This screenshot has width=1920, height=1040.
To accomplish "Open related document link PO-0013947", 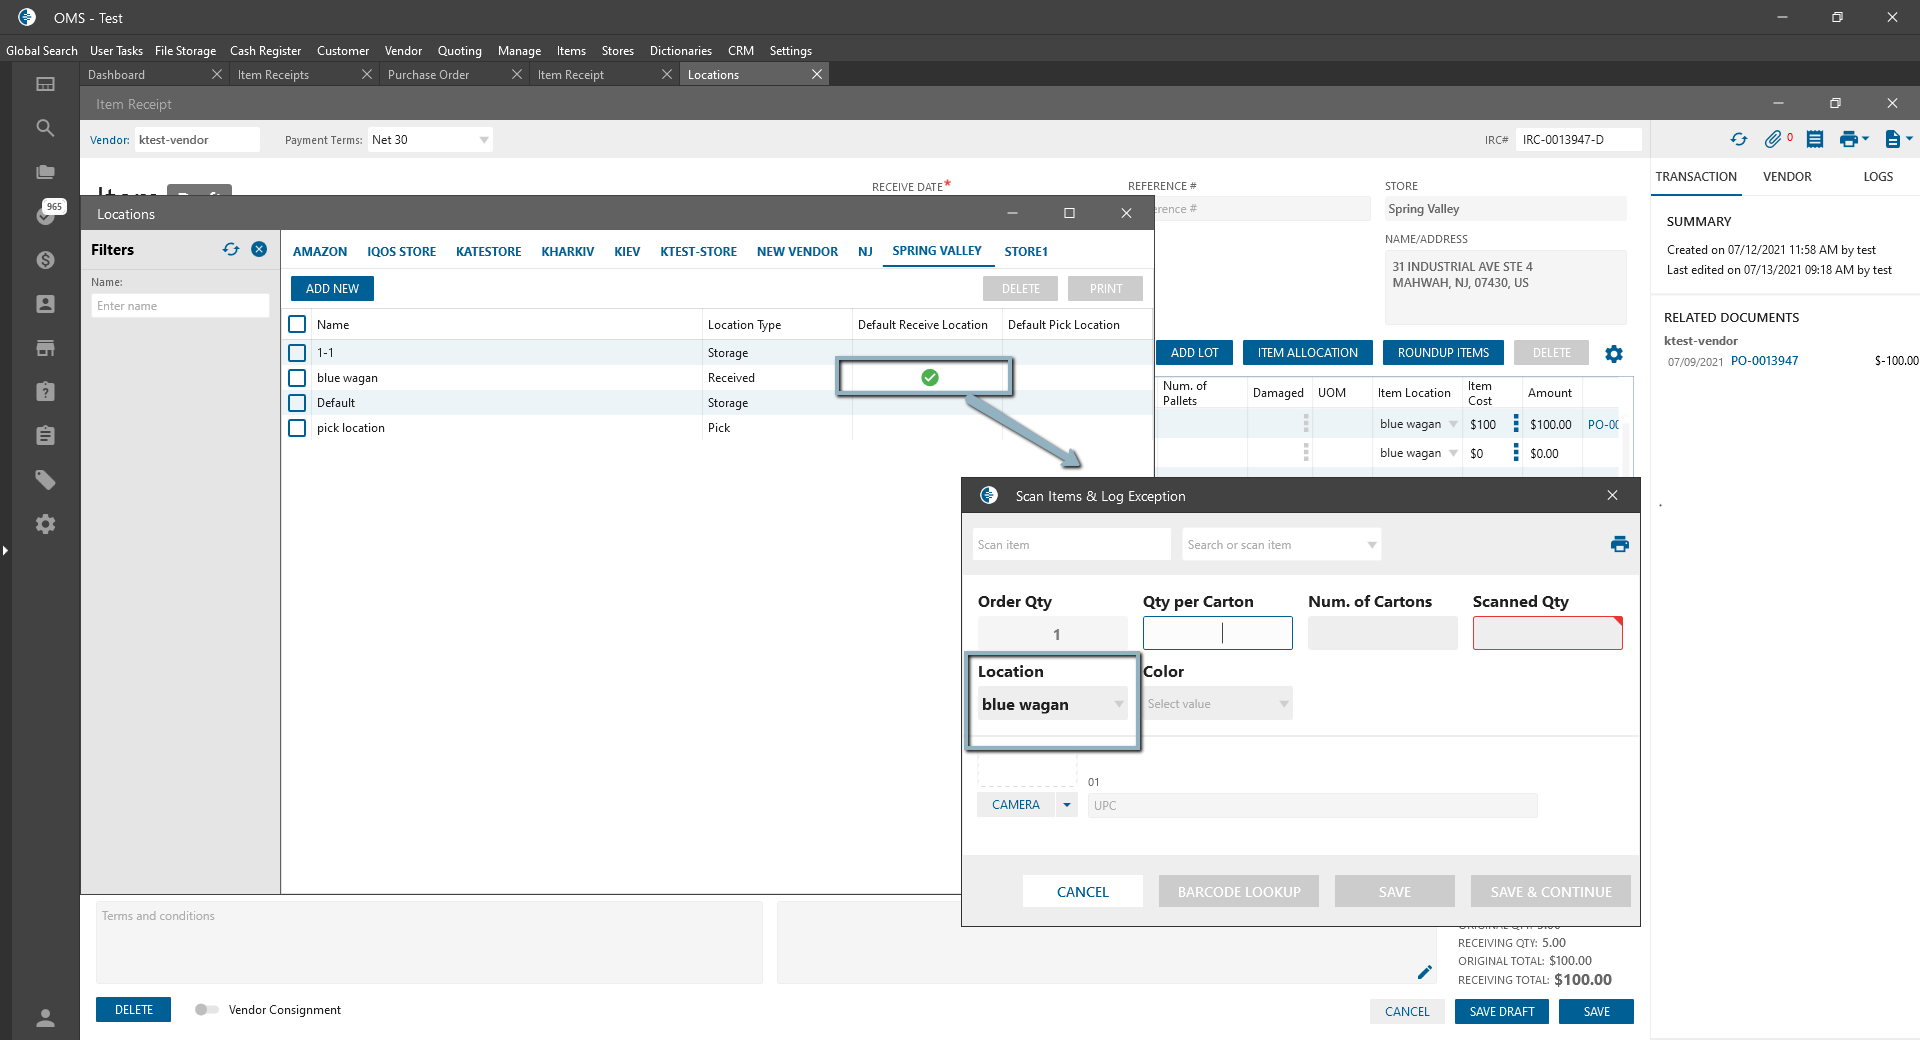I will [1764, 361].
